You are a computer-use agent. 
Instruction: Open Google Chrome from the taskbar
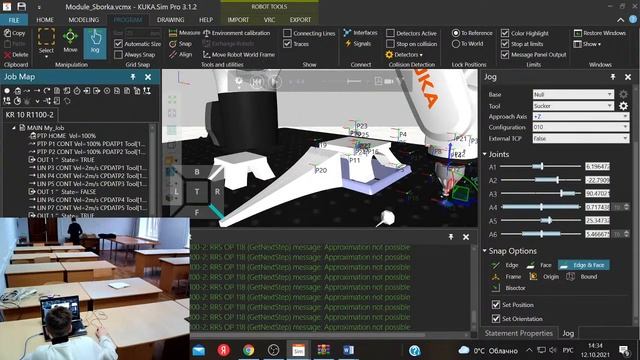click(248, 350)
